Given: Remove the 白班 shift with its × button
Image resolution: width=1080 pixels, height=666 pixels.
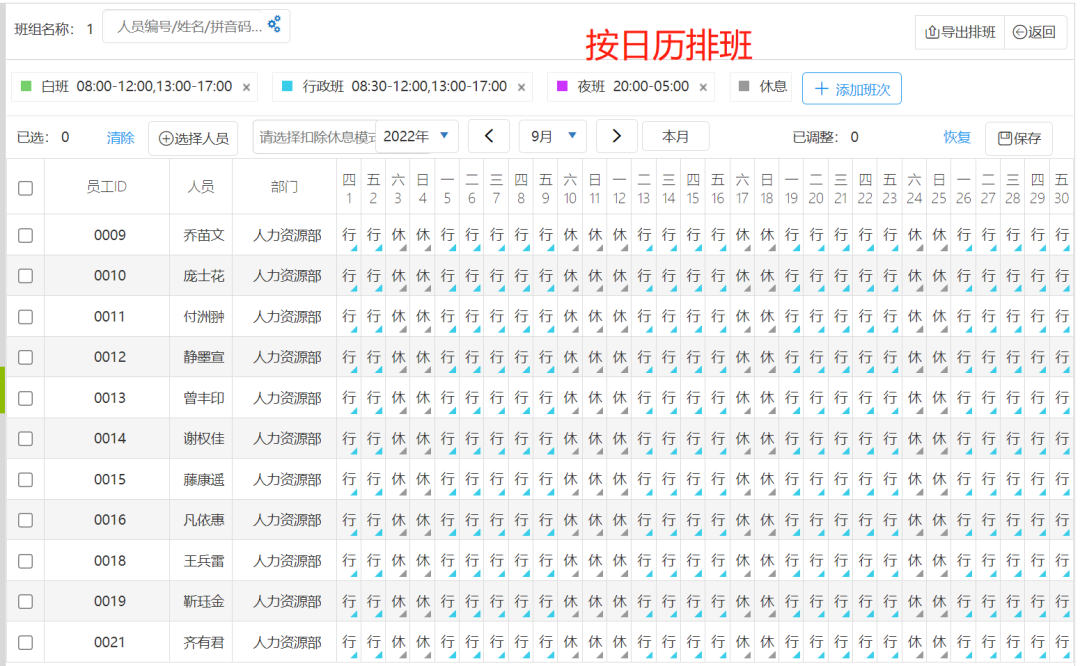Looking at the screenshot, I should tap(245, 87).
